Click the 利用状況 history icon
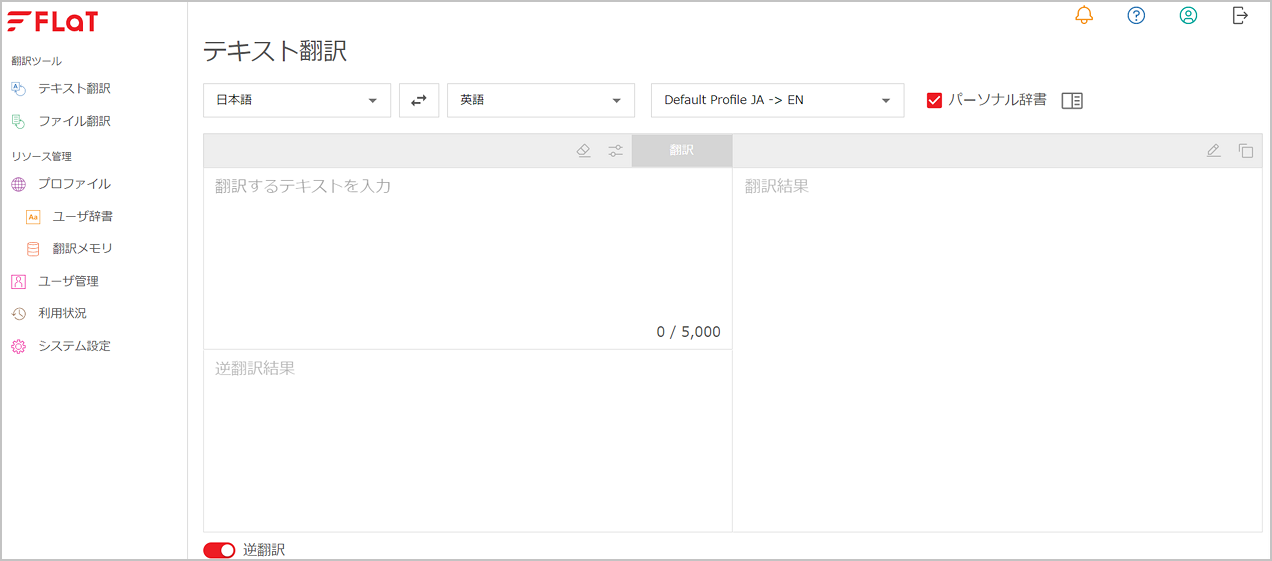 tap(18, 313)
